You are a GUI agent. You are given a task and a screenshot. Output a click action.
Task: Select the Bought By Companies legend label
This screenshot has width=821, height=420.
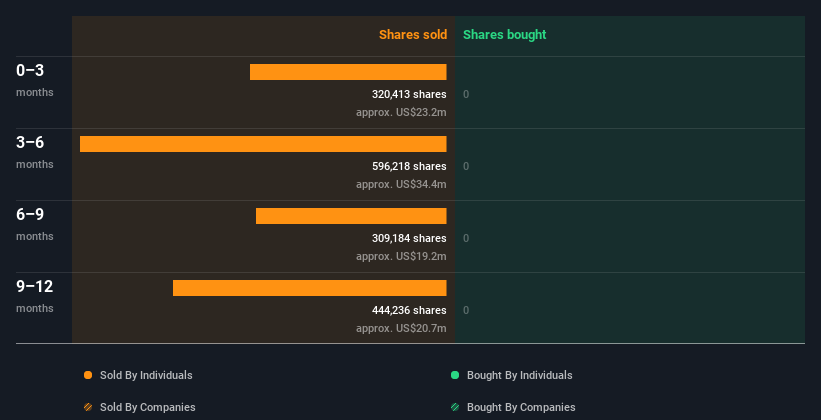pos(521,407)
